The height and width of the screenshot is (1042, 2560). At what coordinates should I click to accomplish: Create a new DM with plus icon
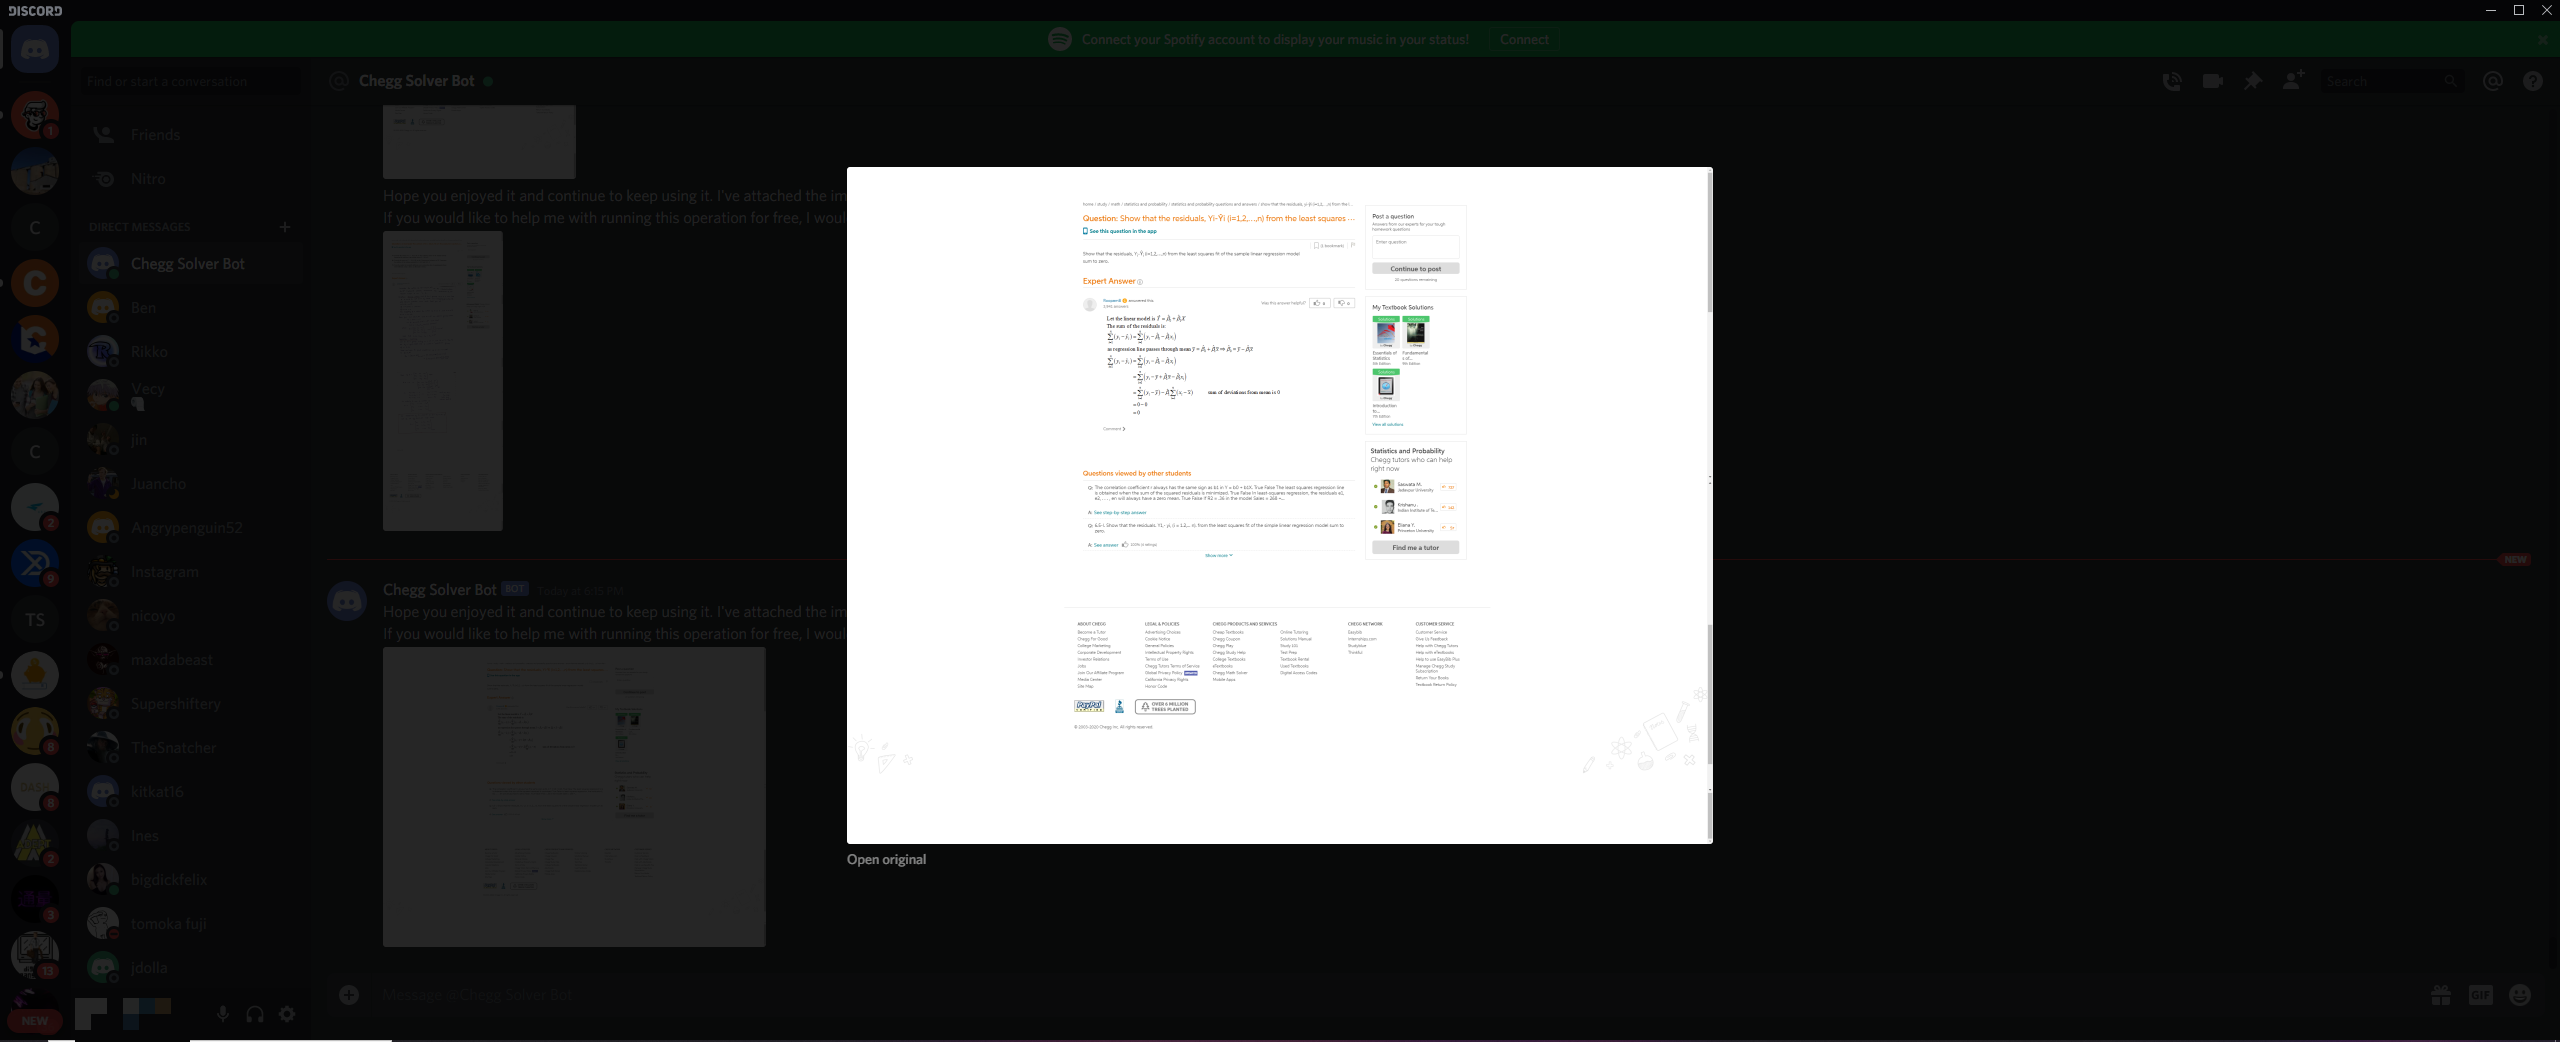285,227
